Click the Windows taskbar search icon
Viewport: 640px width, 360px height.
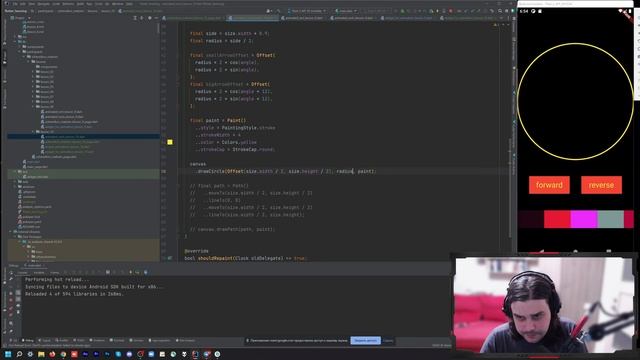[19, 354]
